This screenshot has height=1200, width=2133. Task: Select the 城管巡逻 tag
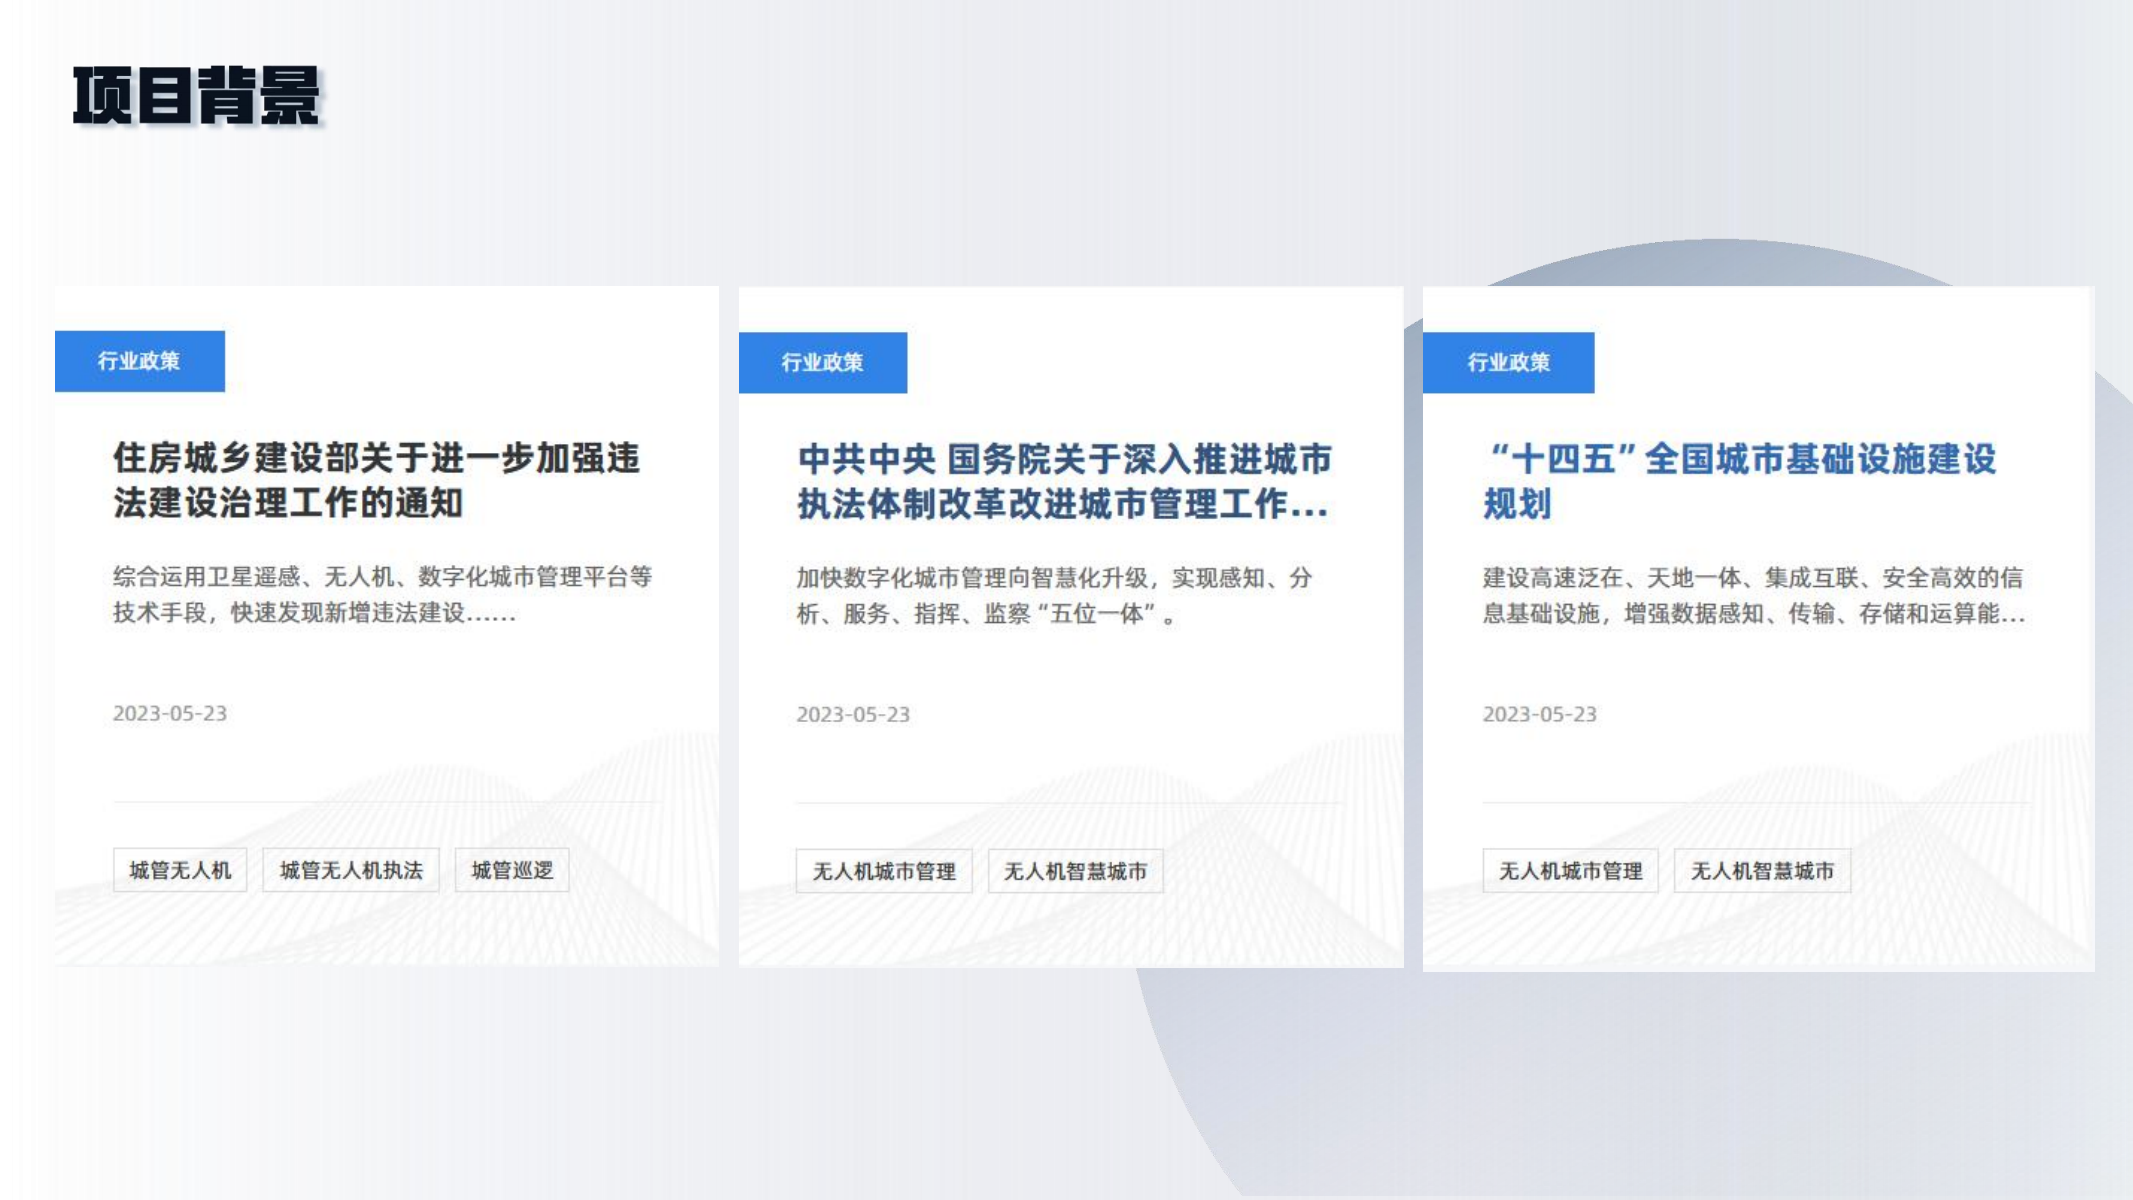point(512,870)
